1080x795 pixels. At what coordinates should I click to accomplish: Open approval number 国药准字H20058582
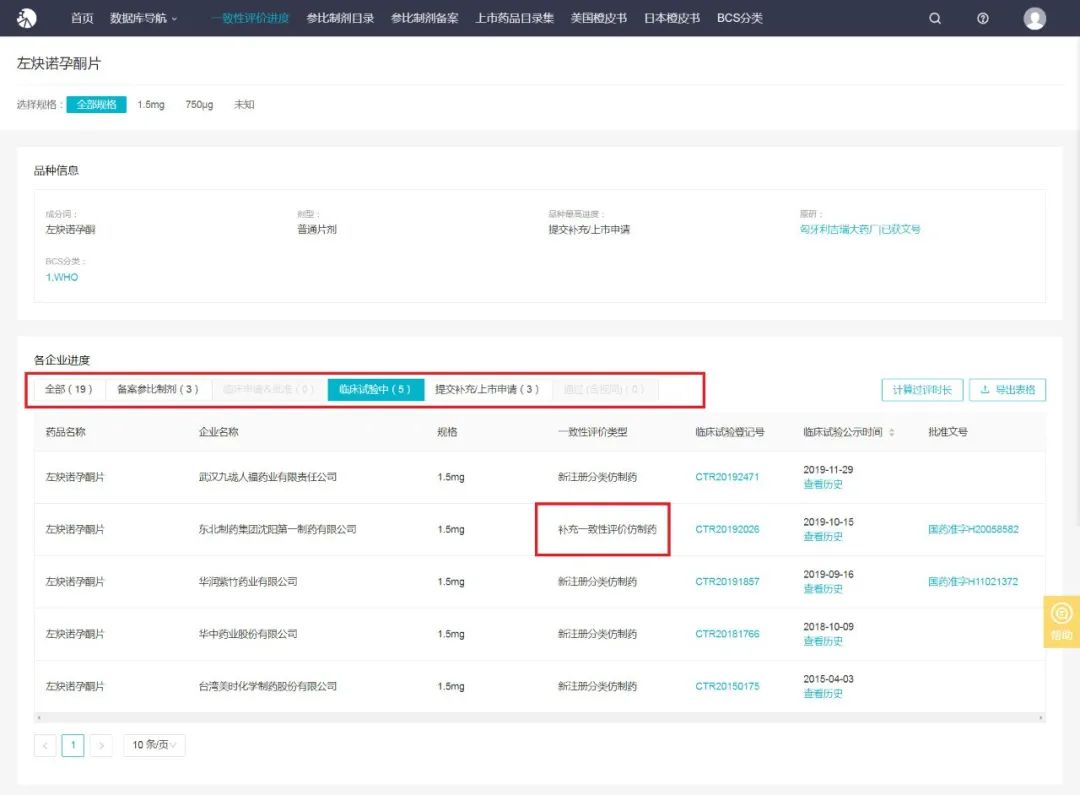pos(973,529)
